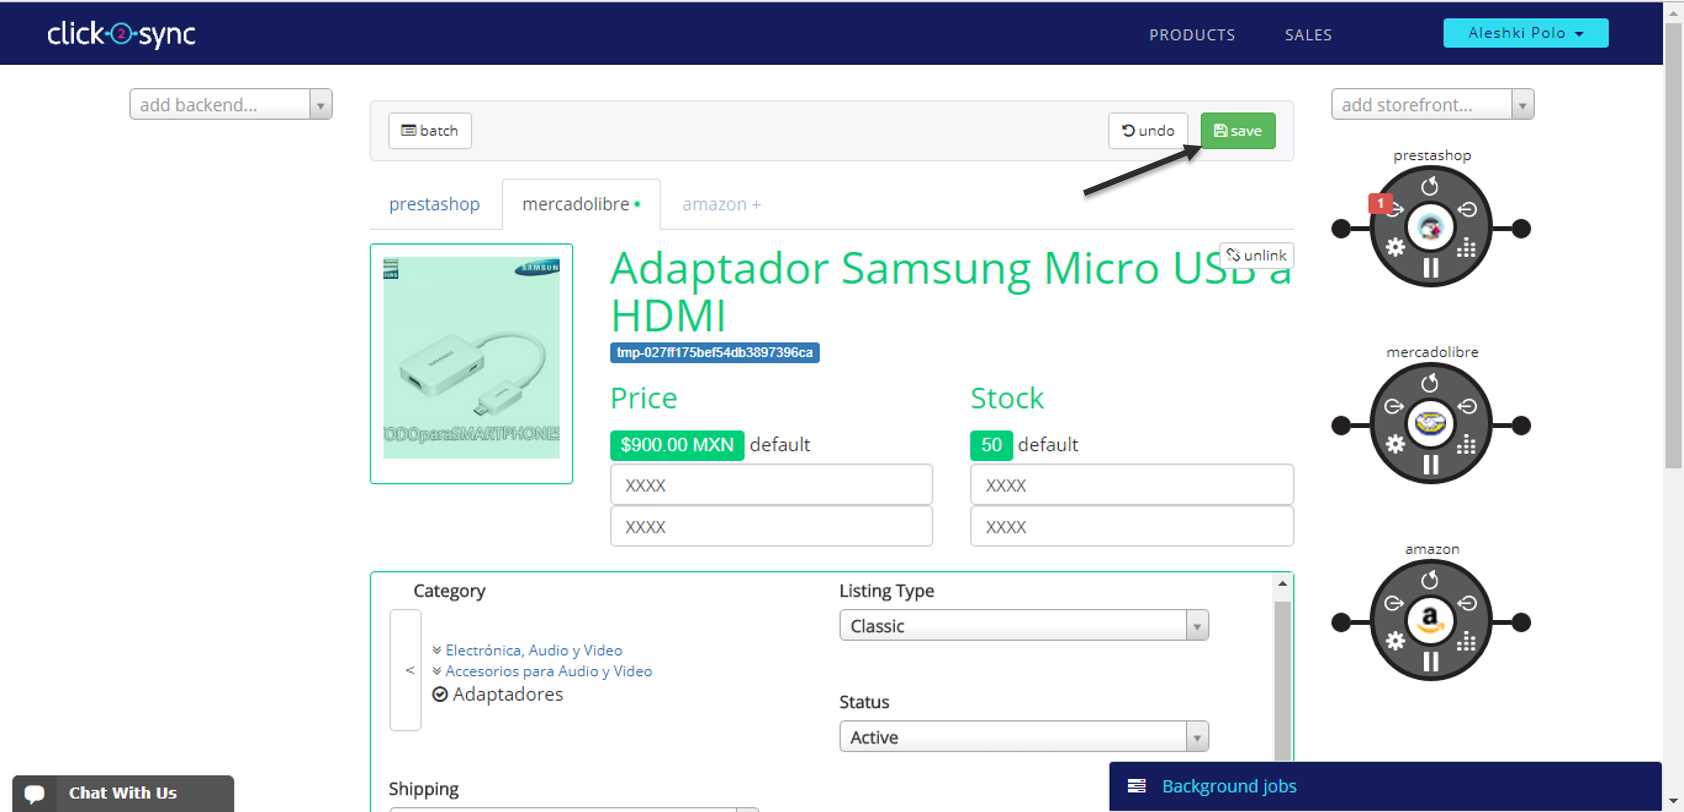This screenshot has height=812, width=1684.
Task: Open the Aleshki Polo user menu
Action: 1525,33
